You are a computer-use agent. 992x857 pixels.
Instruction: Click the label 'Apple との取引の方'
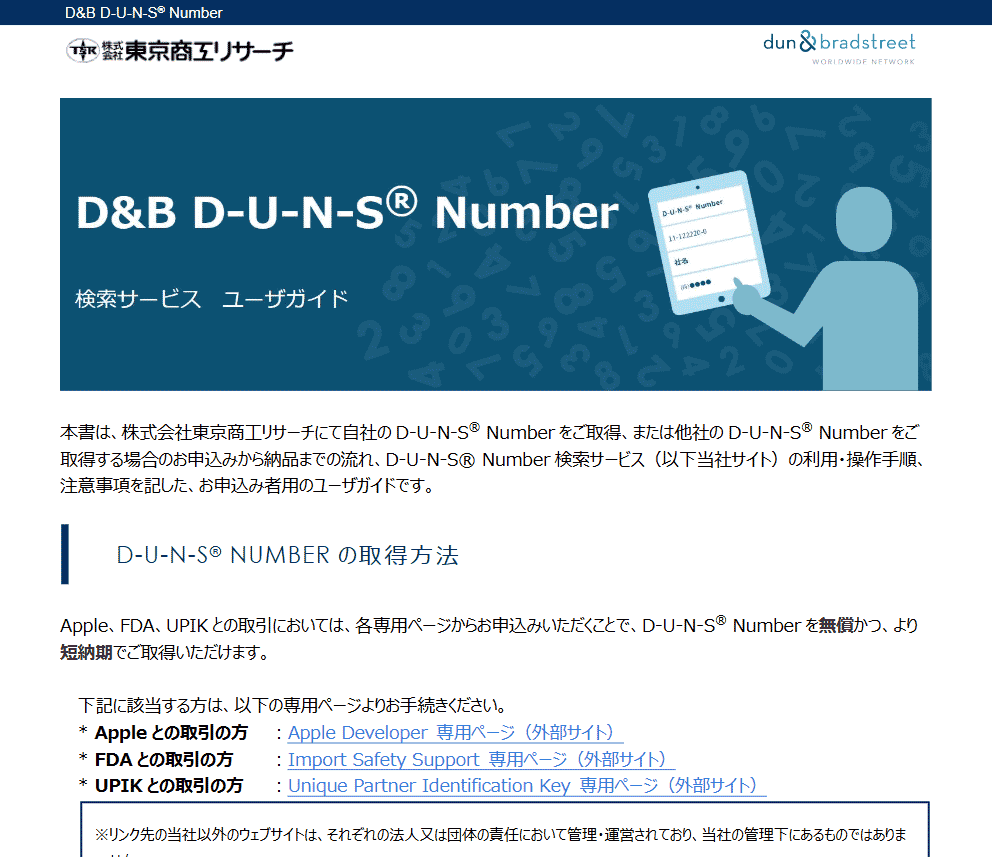click(x=171, y=732)
